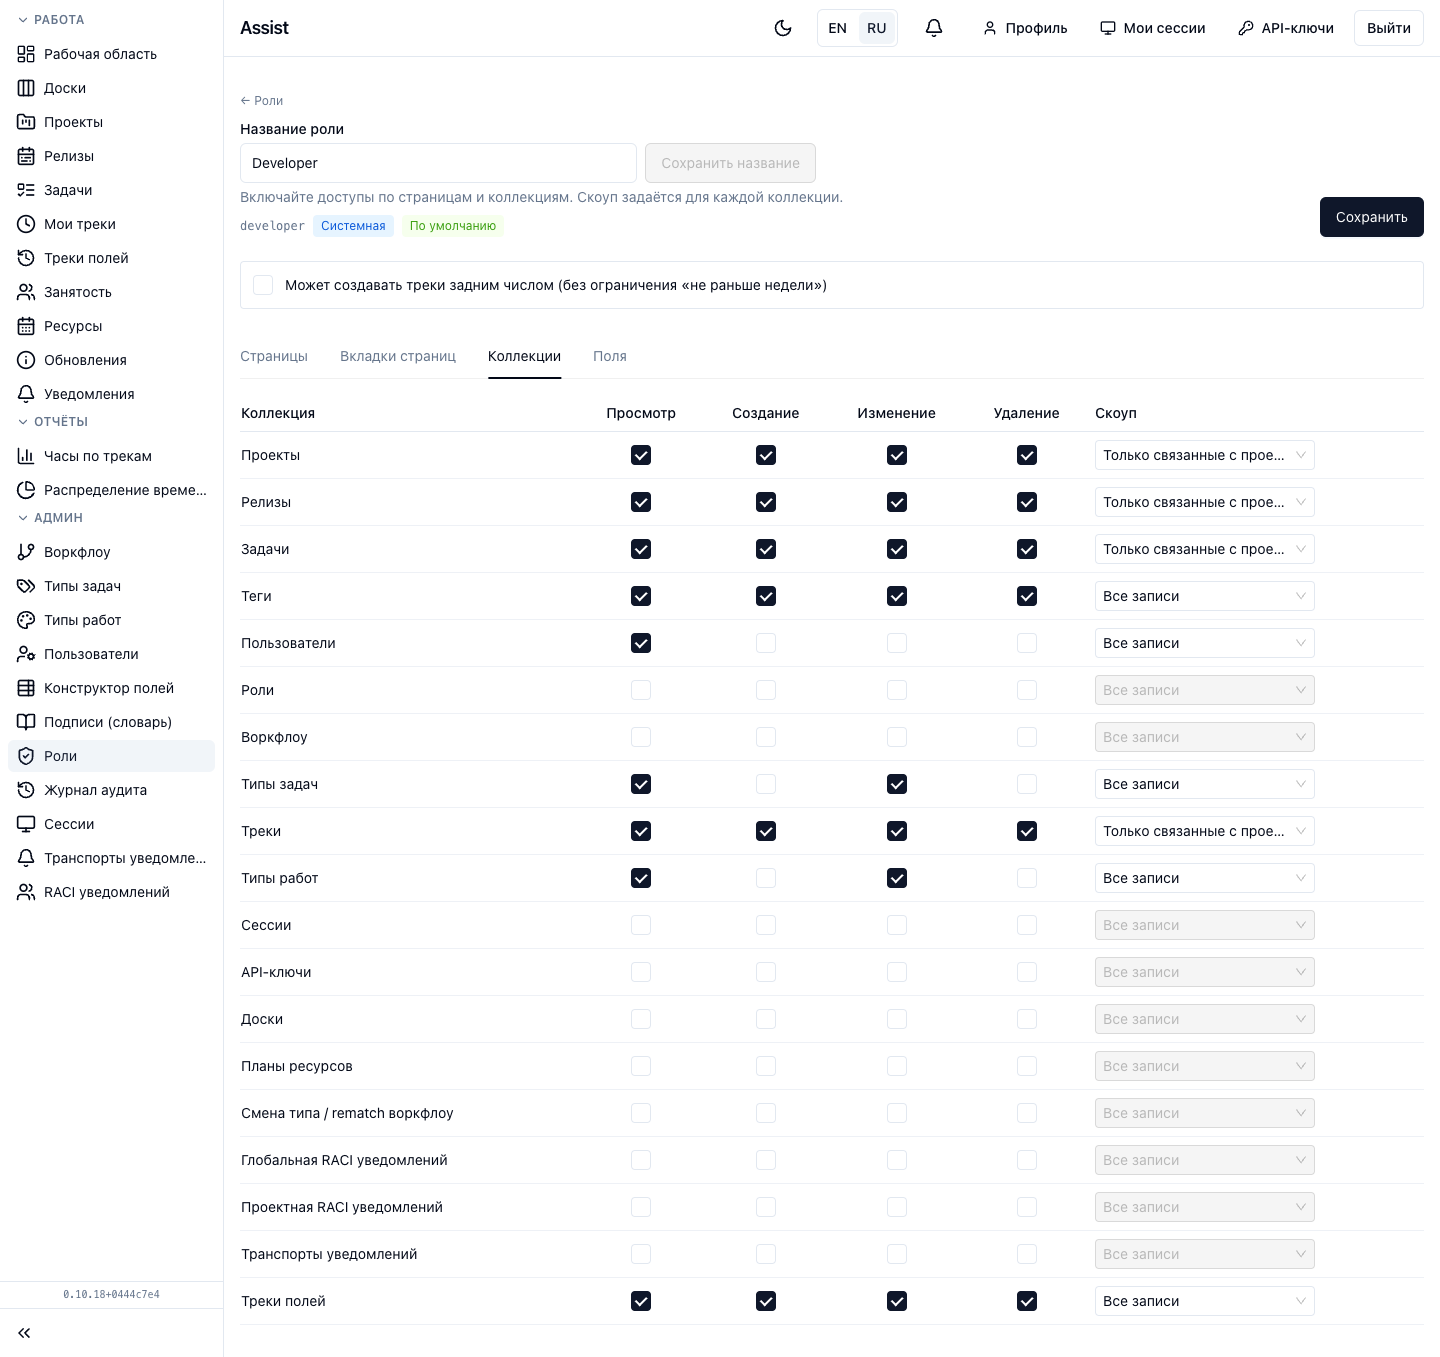
Task: Switch language to EN
Action: 838,28
